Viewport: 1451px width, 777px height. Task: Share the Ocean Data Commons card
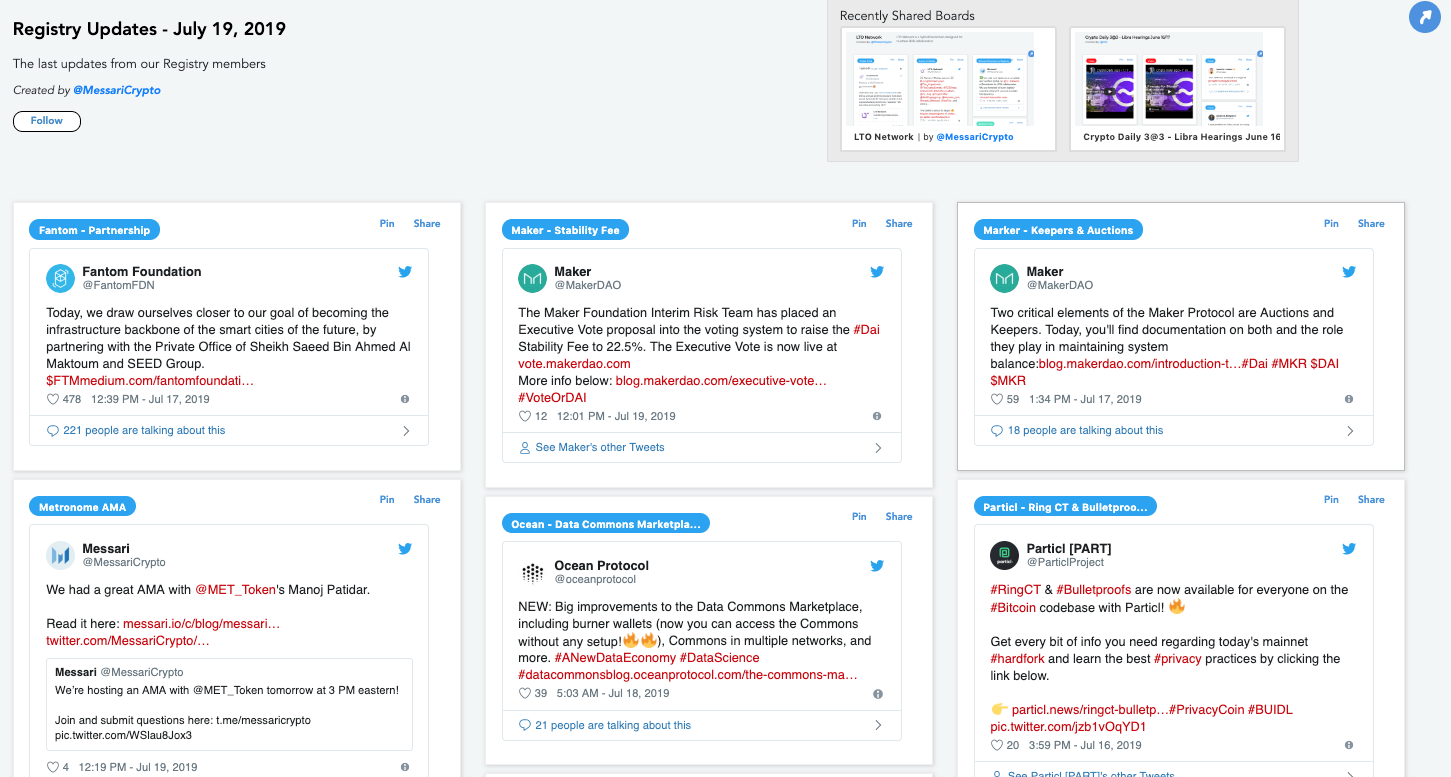pos(899,517)
